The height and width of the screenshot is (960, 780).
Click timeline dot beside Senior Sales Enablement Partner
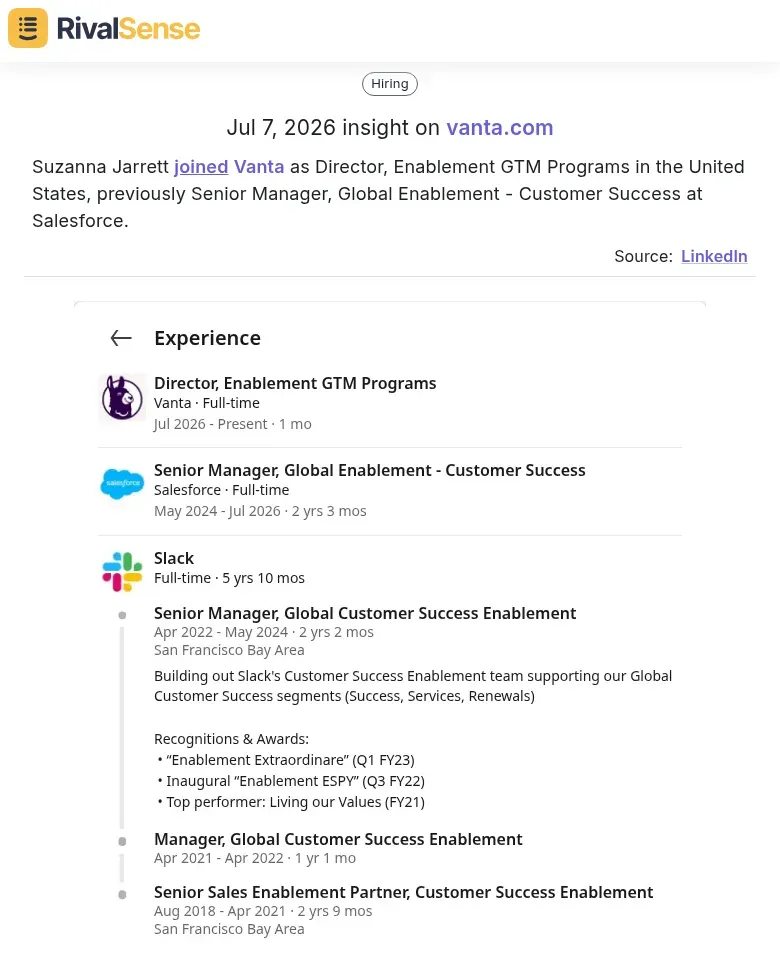pyautogui.click(x=122, y=894)
